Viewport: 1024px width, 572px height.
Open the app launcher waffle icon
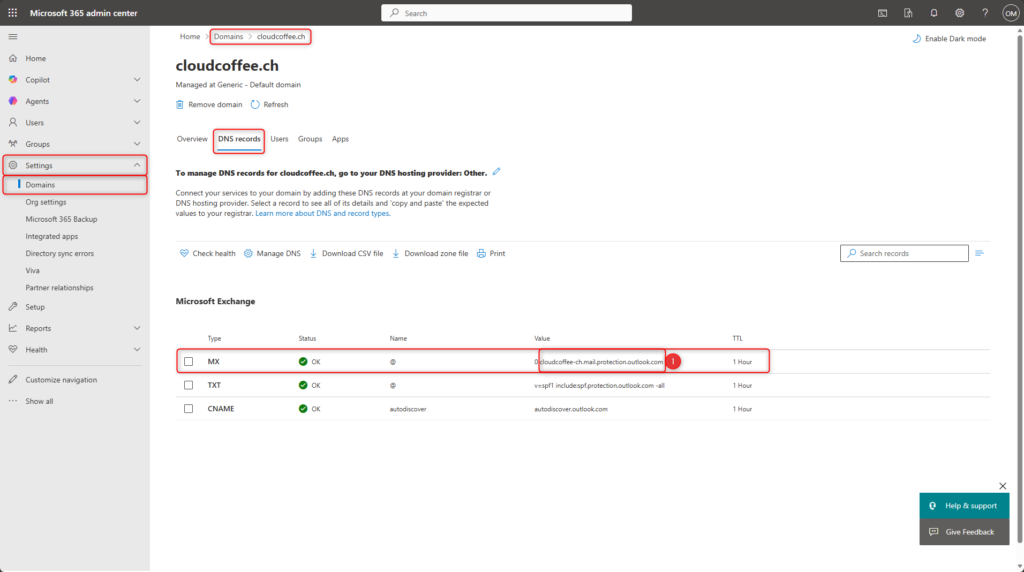[x=12, y=12]
